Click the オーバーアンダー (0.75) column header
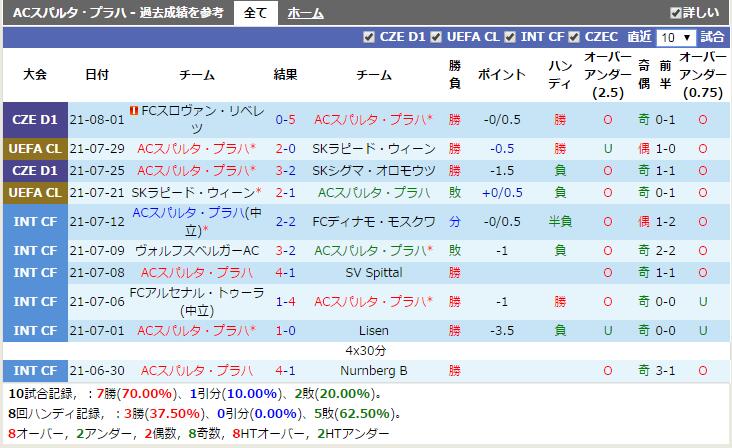 click(703, 75)
